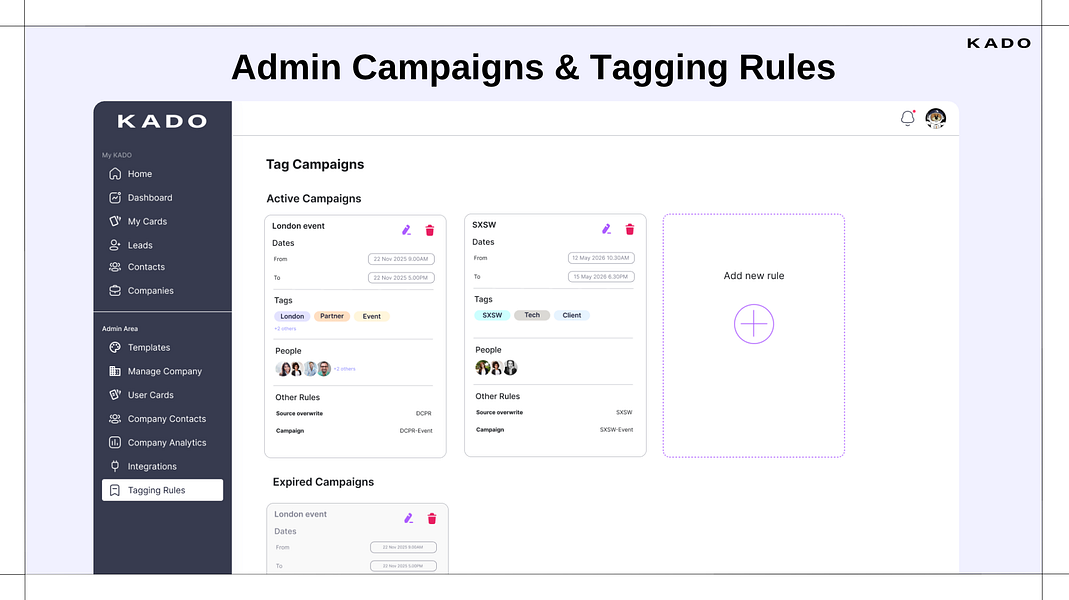Click the London tag chip
This screenshot has height=600, width=1069.
click(x=292, y=316)
